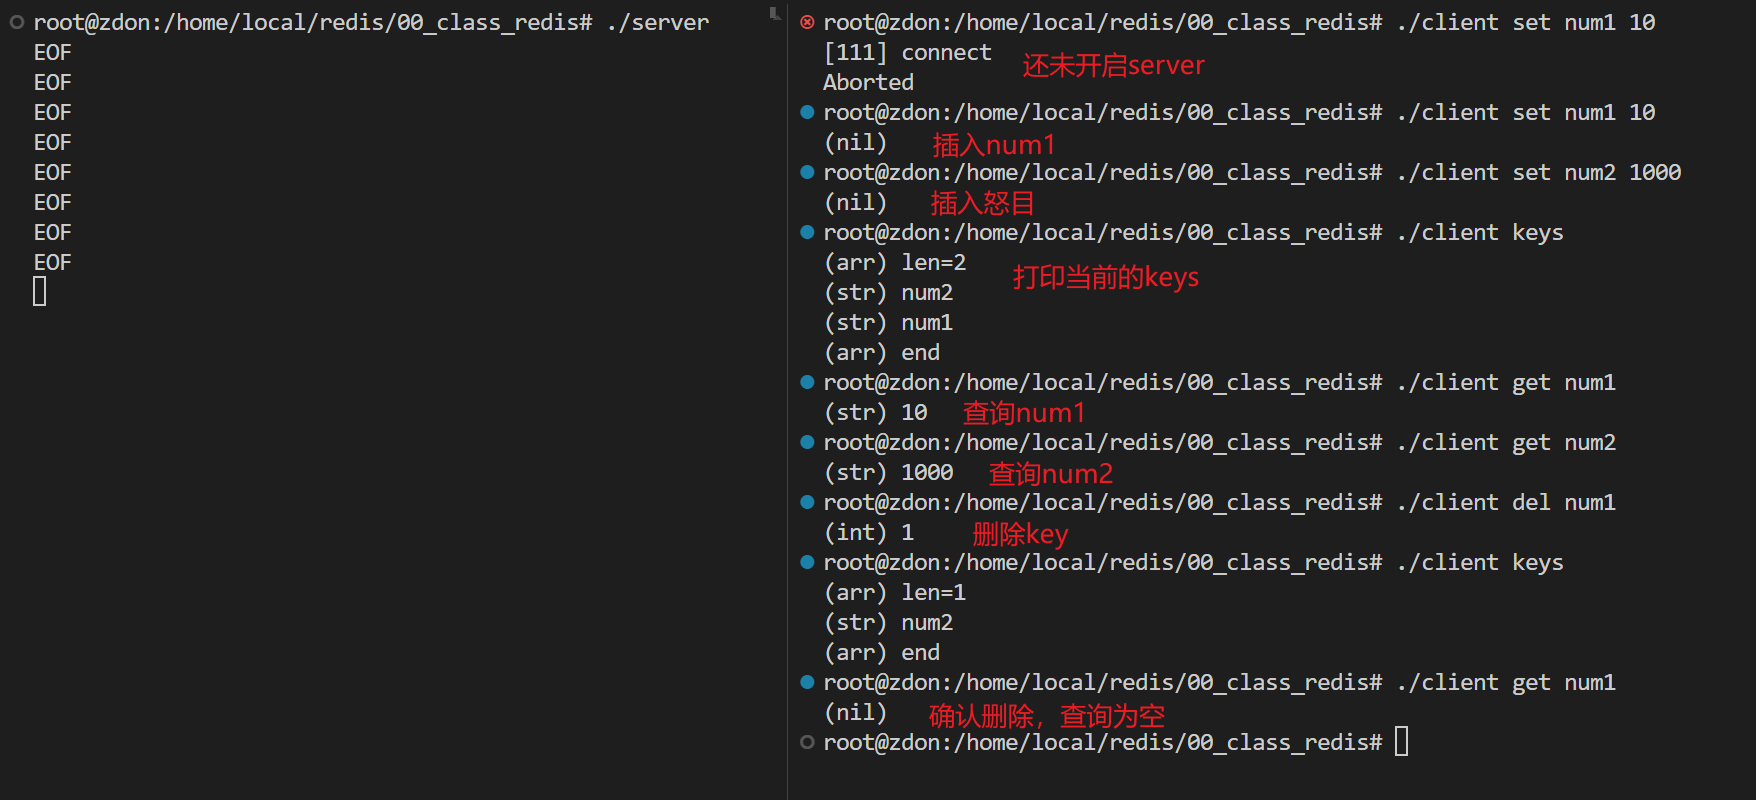
Task: Focus the left server terminal cursor block
Action: click(x=40, y=292)
